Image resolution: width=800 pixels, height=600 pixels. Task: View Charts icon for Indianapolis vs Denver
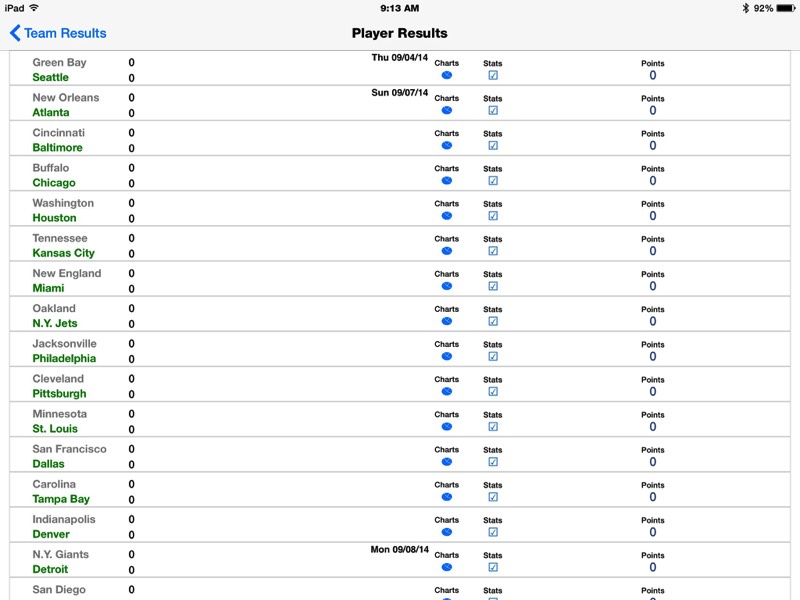pos(446,532)
